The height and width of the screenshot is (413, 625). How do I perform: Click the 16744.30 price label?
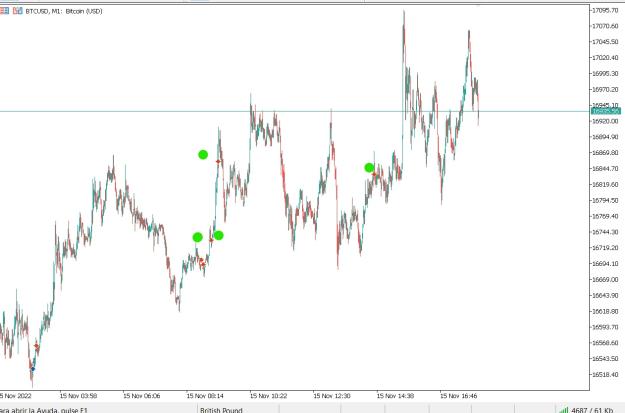(605, 232)
